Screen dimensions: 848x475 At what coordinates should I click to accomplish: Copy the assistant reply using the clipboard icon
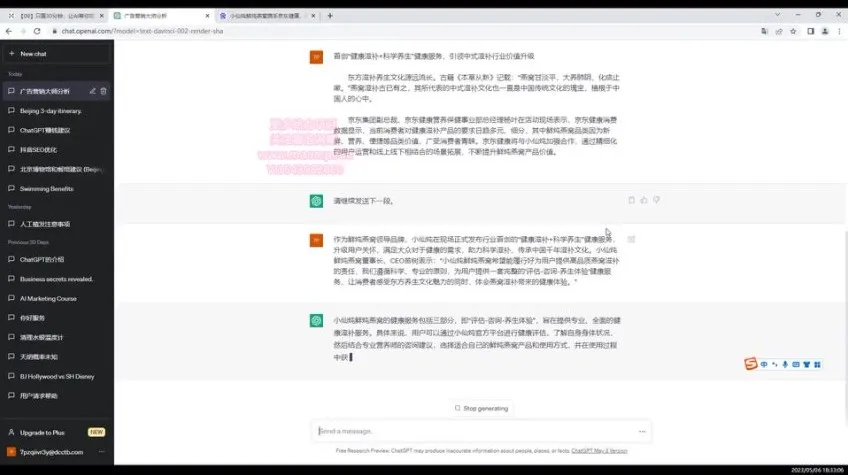[631, 200]
